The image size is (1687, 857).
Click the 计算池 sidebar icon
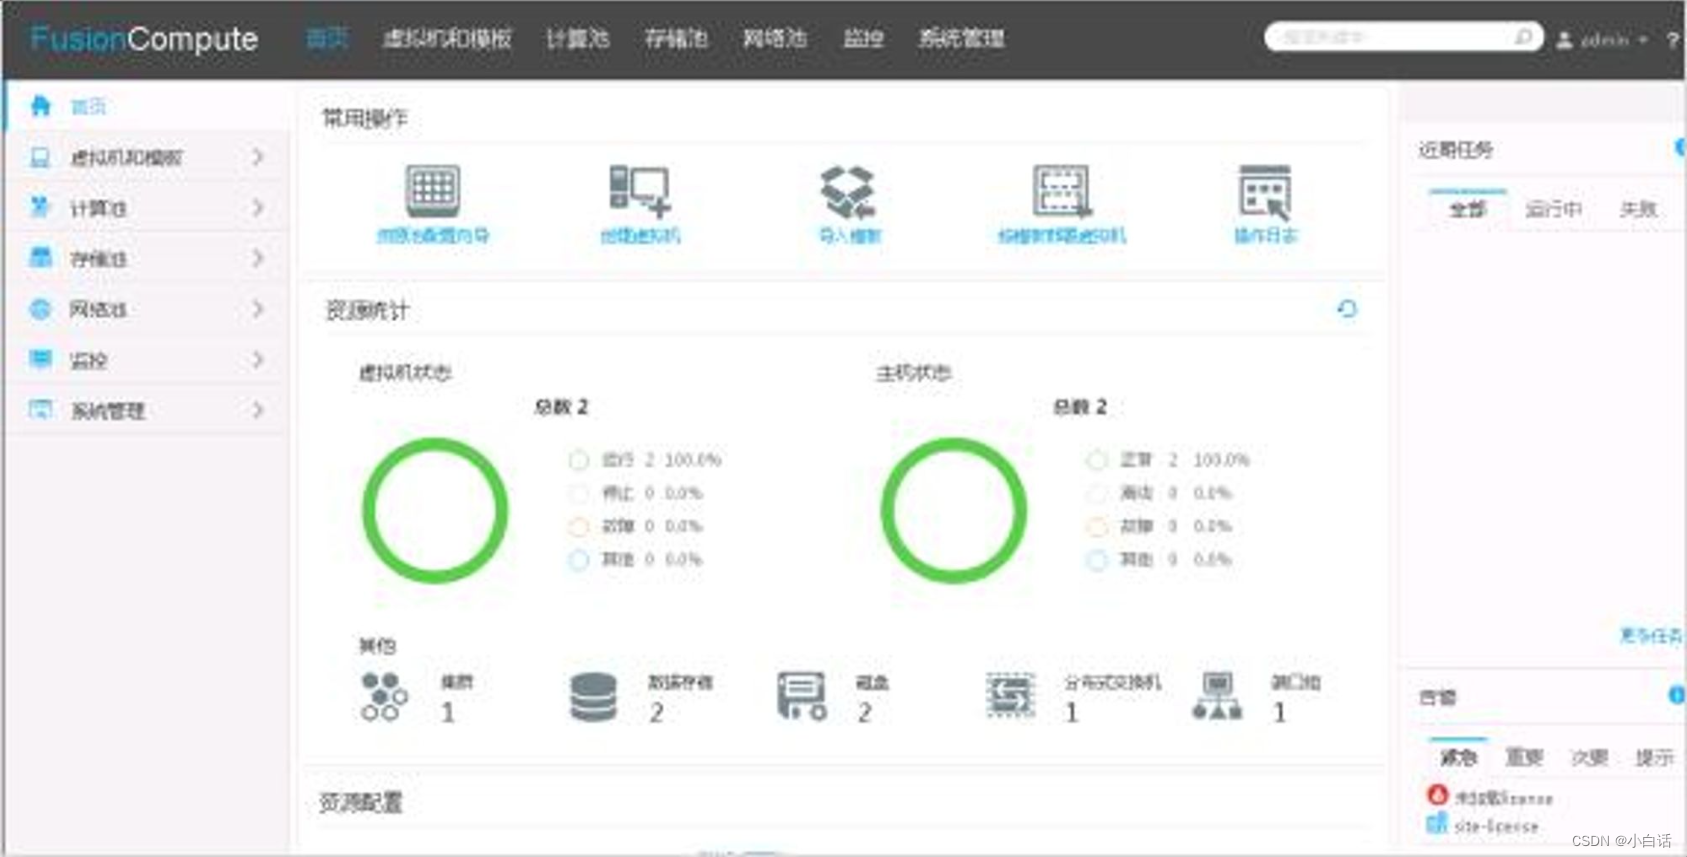pyautogui.click(x=40, y=207)
